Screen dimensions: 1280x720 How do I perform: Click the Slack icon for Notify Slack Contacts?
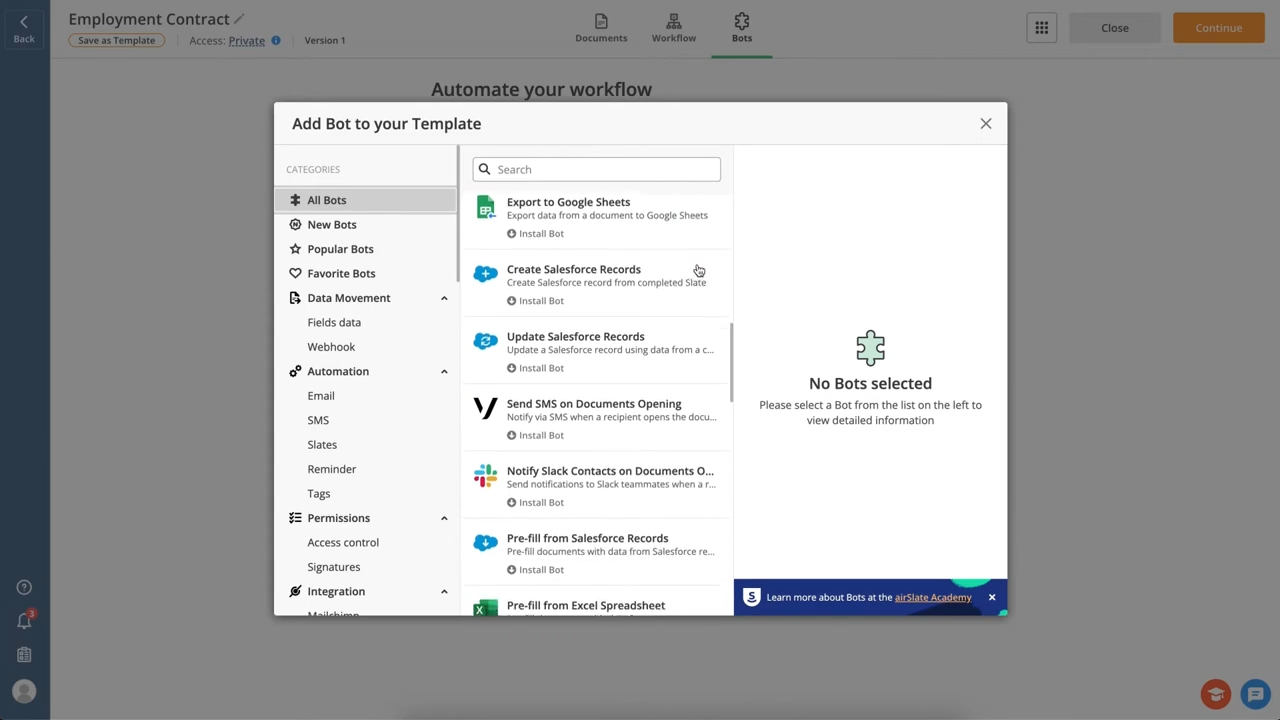coord(485,475)
